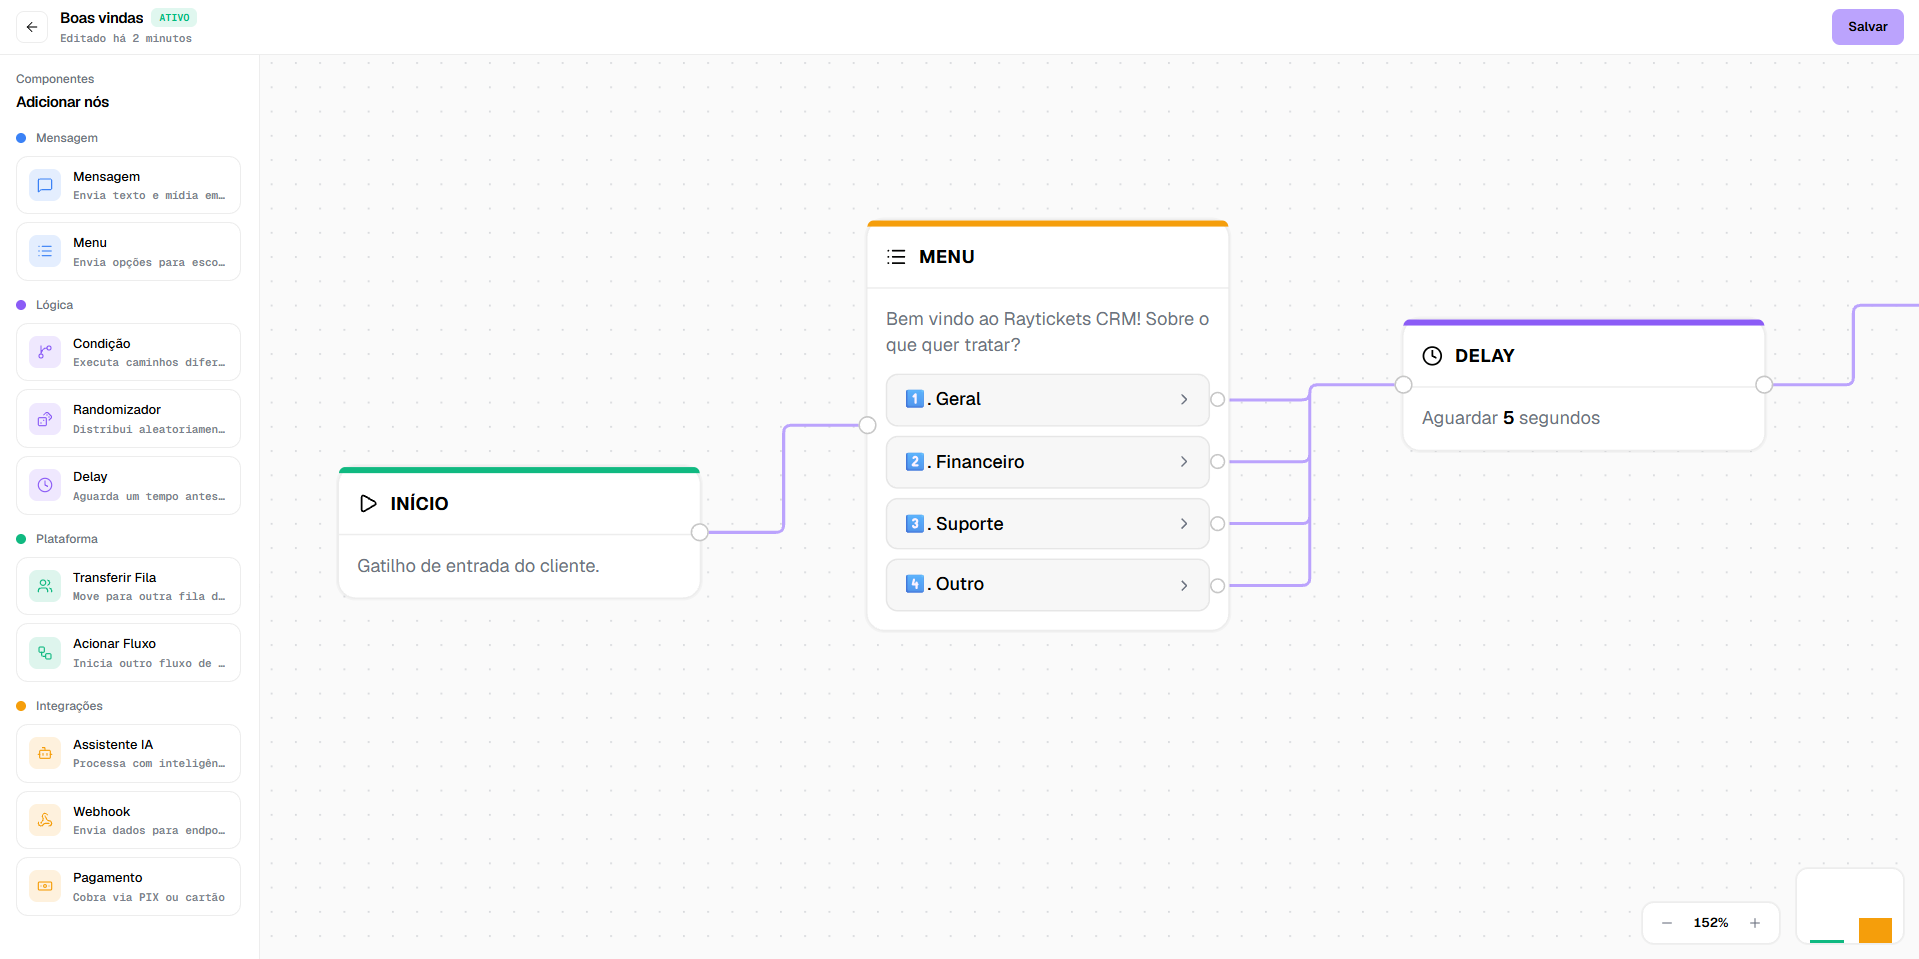
Task: Click the Geral option output connector
Action: (x=1217, y=400)
